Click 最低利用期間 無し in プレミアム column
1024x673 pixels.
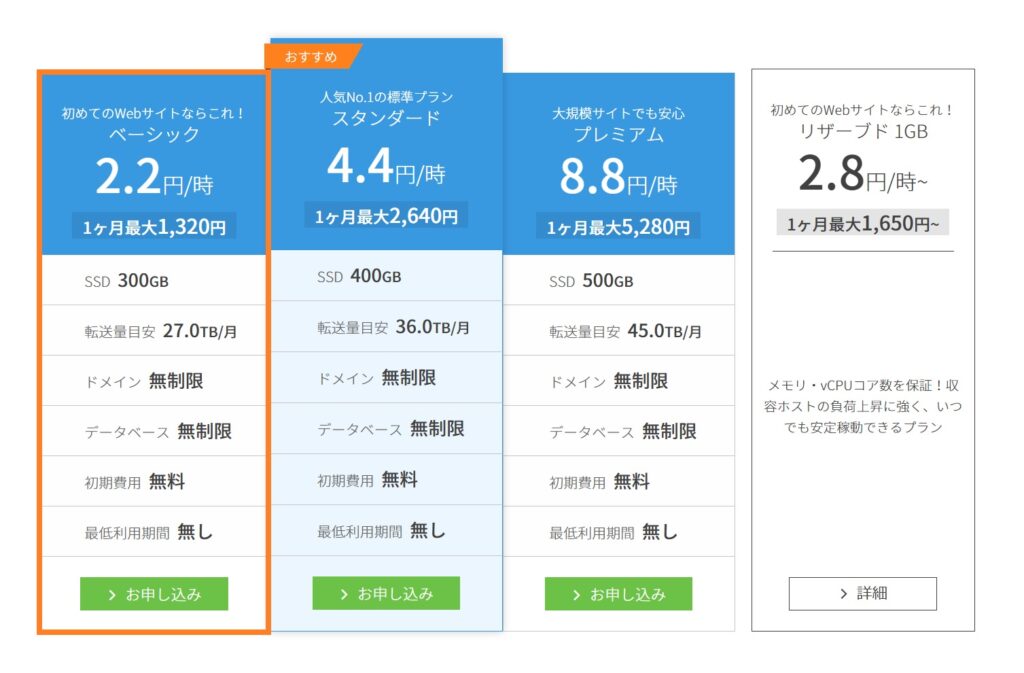click(618, 531)
